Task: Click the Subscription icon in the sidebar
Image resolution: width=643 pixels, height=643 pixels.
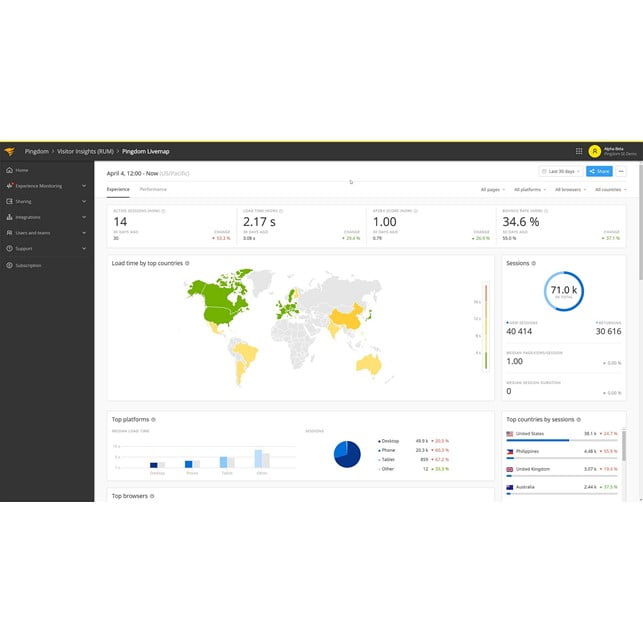Action: [x=9, y=265]
